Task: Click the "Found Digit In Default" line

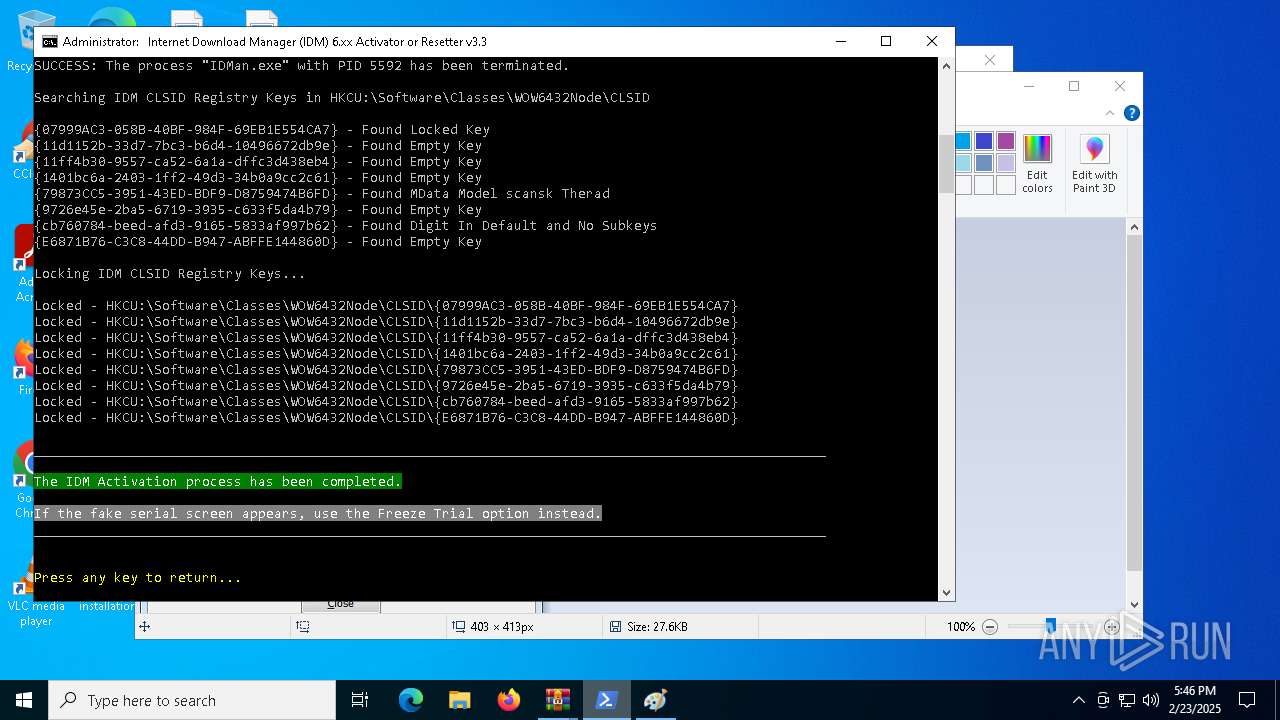Action: (346, 226)
